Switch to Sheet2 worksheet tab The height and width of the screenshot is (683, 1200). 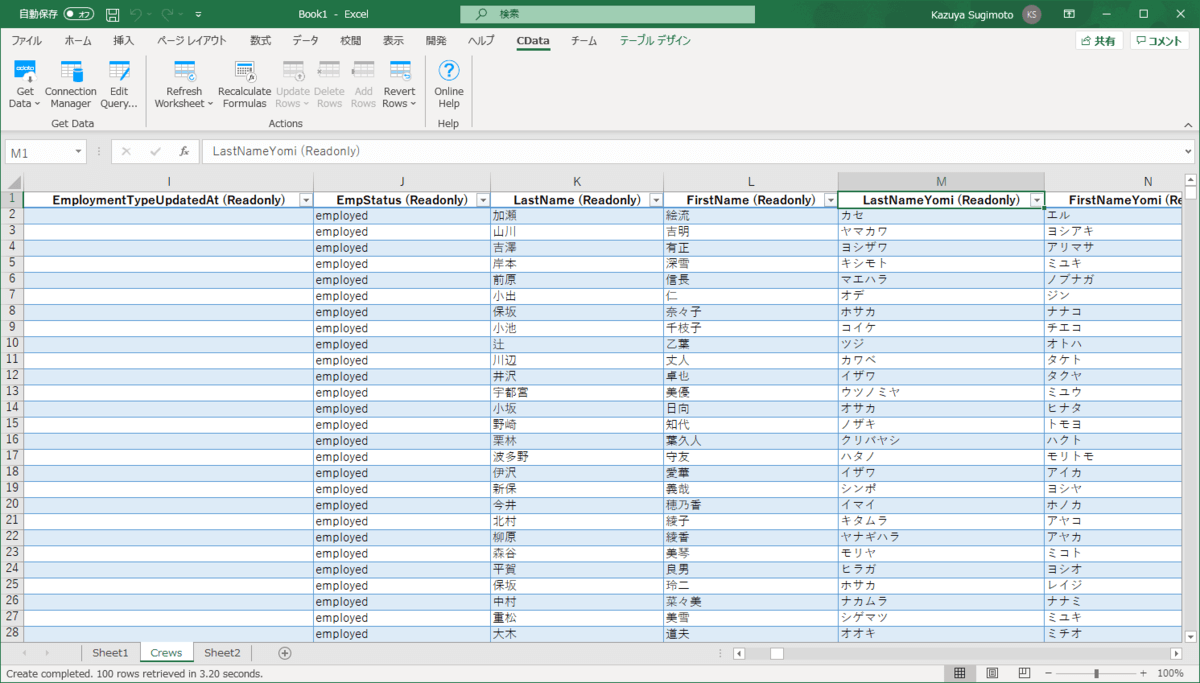tap(222, 653)
